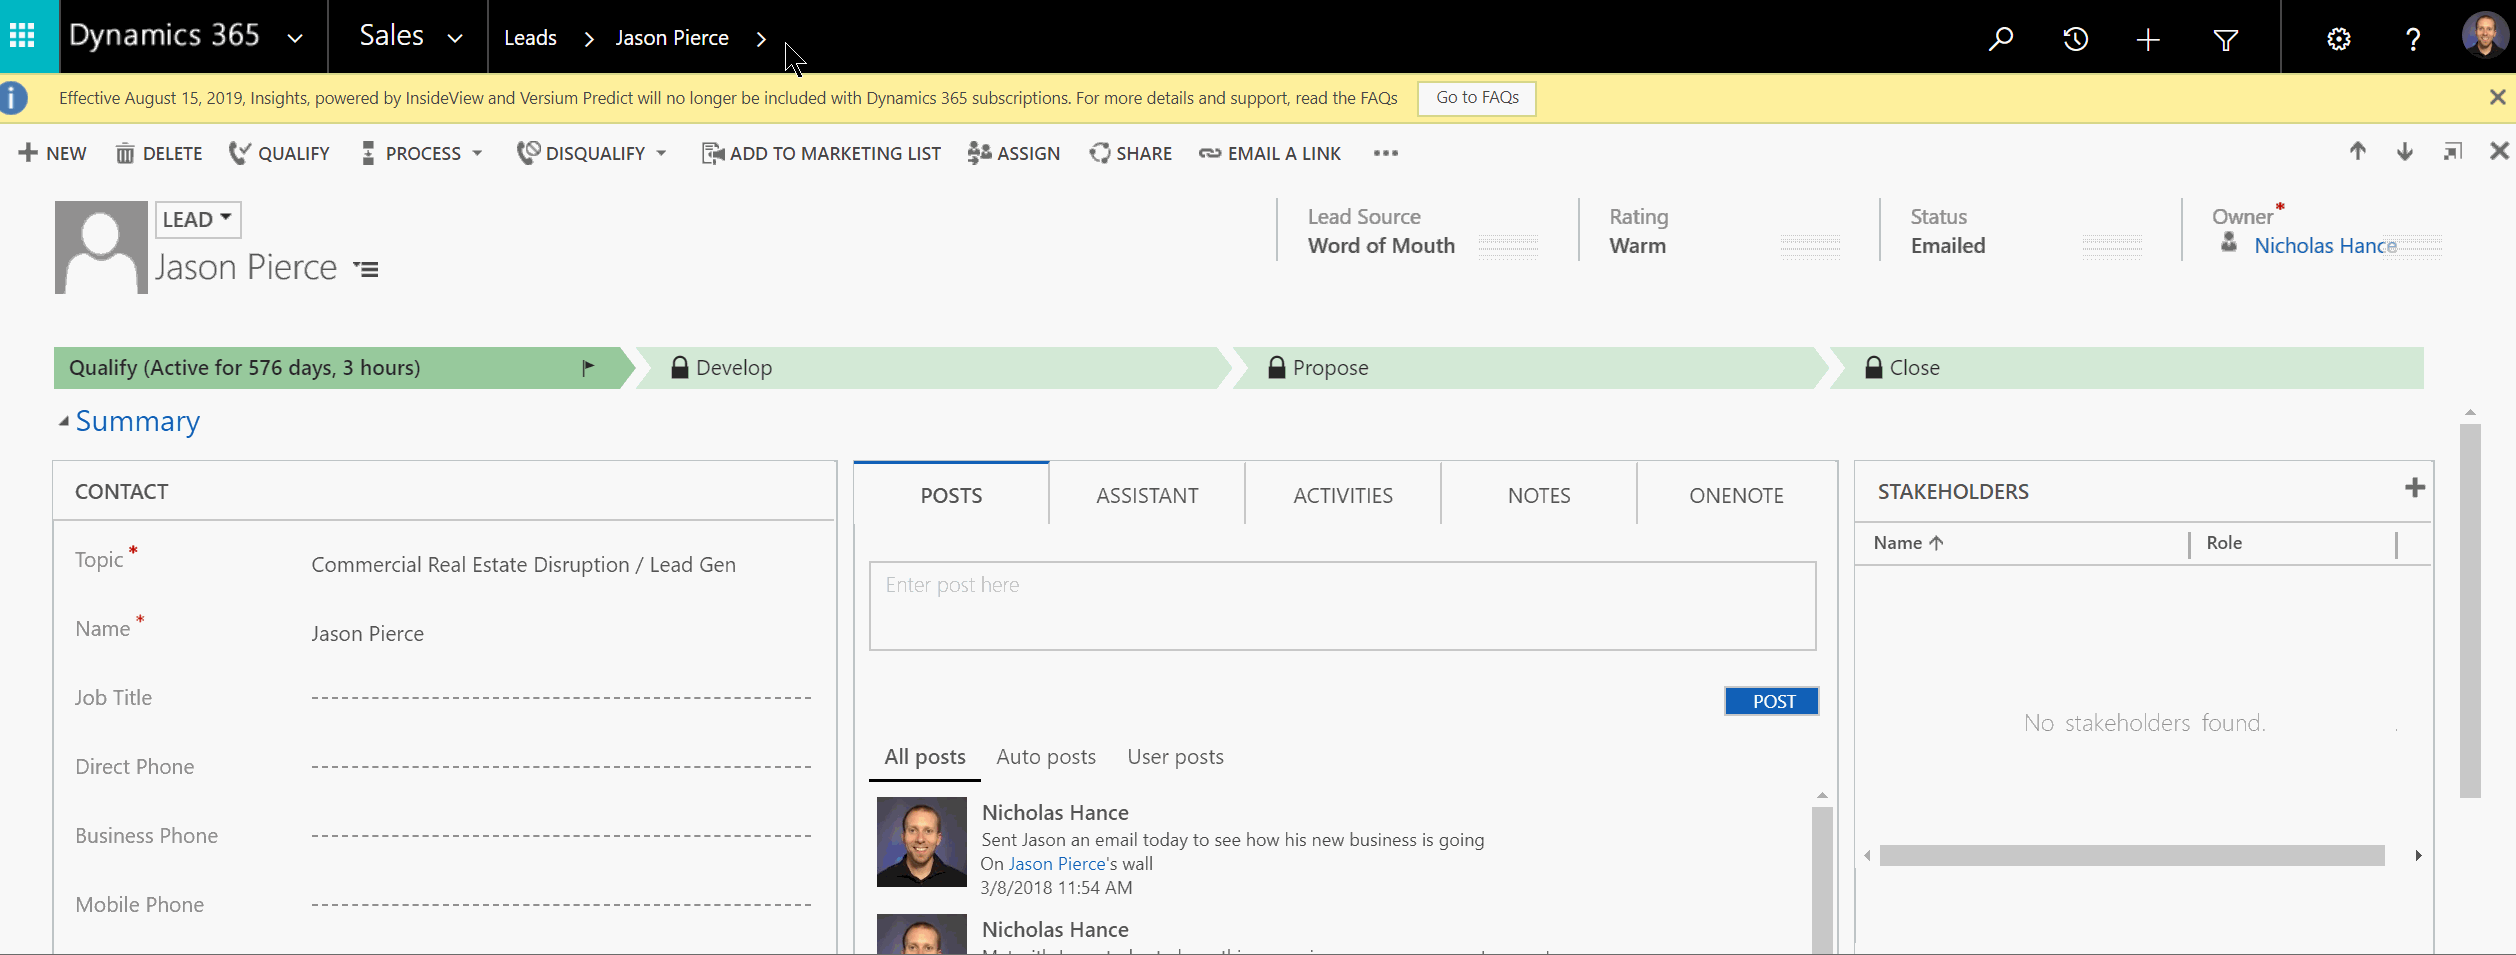Open owner Nicholas Hance link

tap(2324, 246)
